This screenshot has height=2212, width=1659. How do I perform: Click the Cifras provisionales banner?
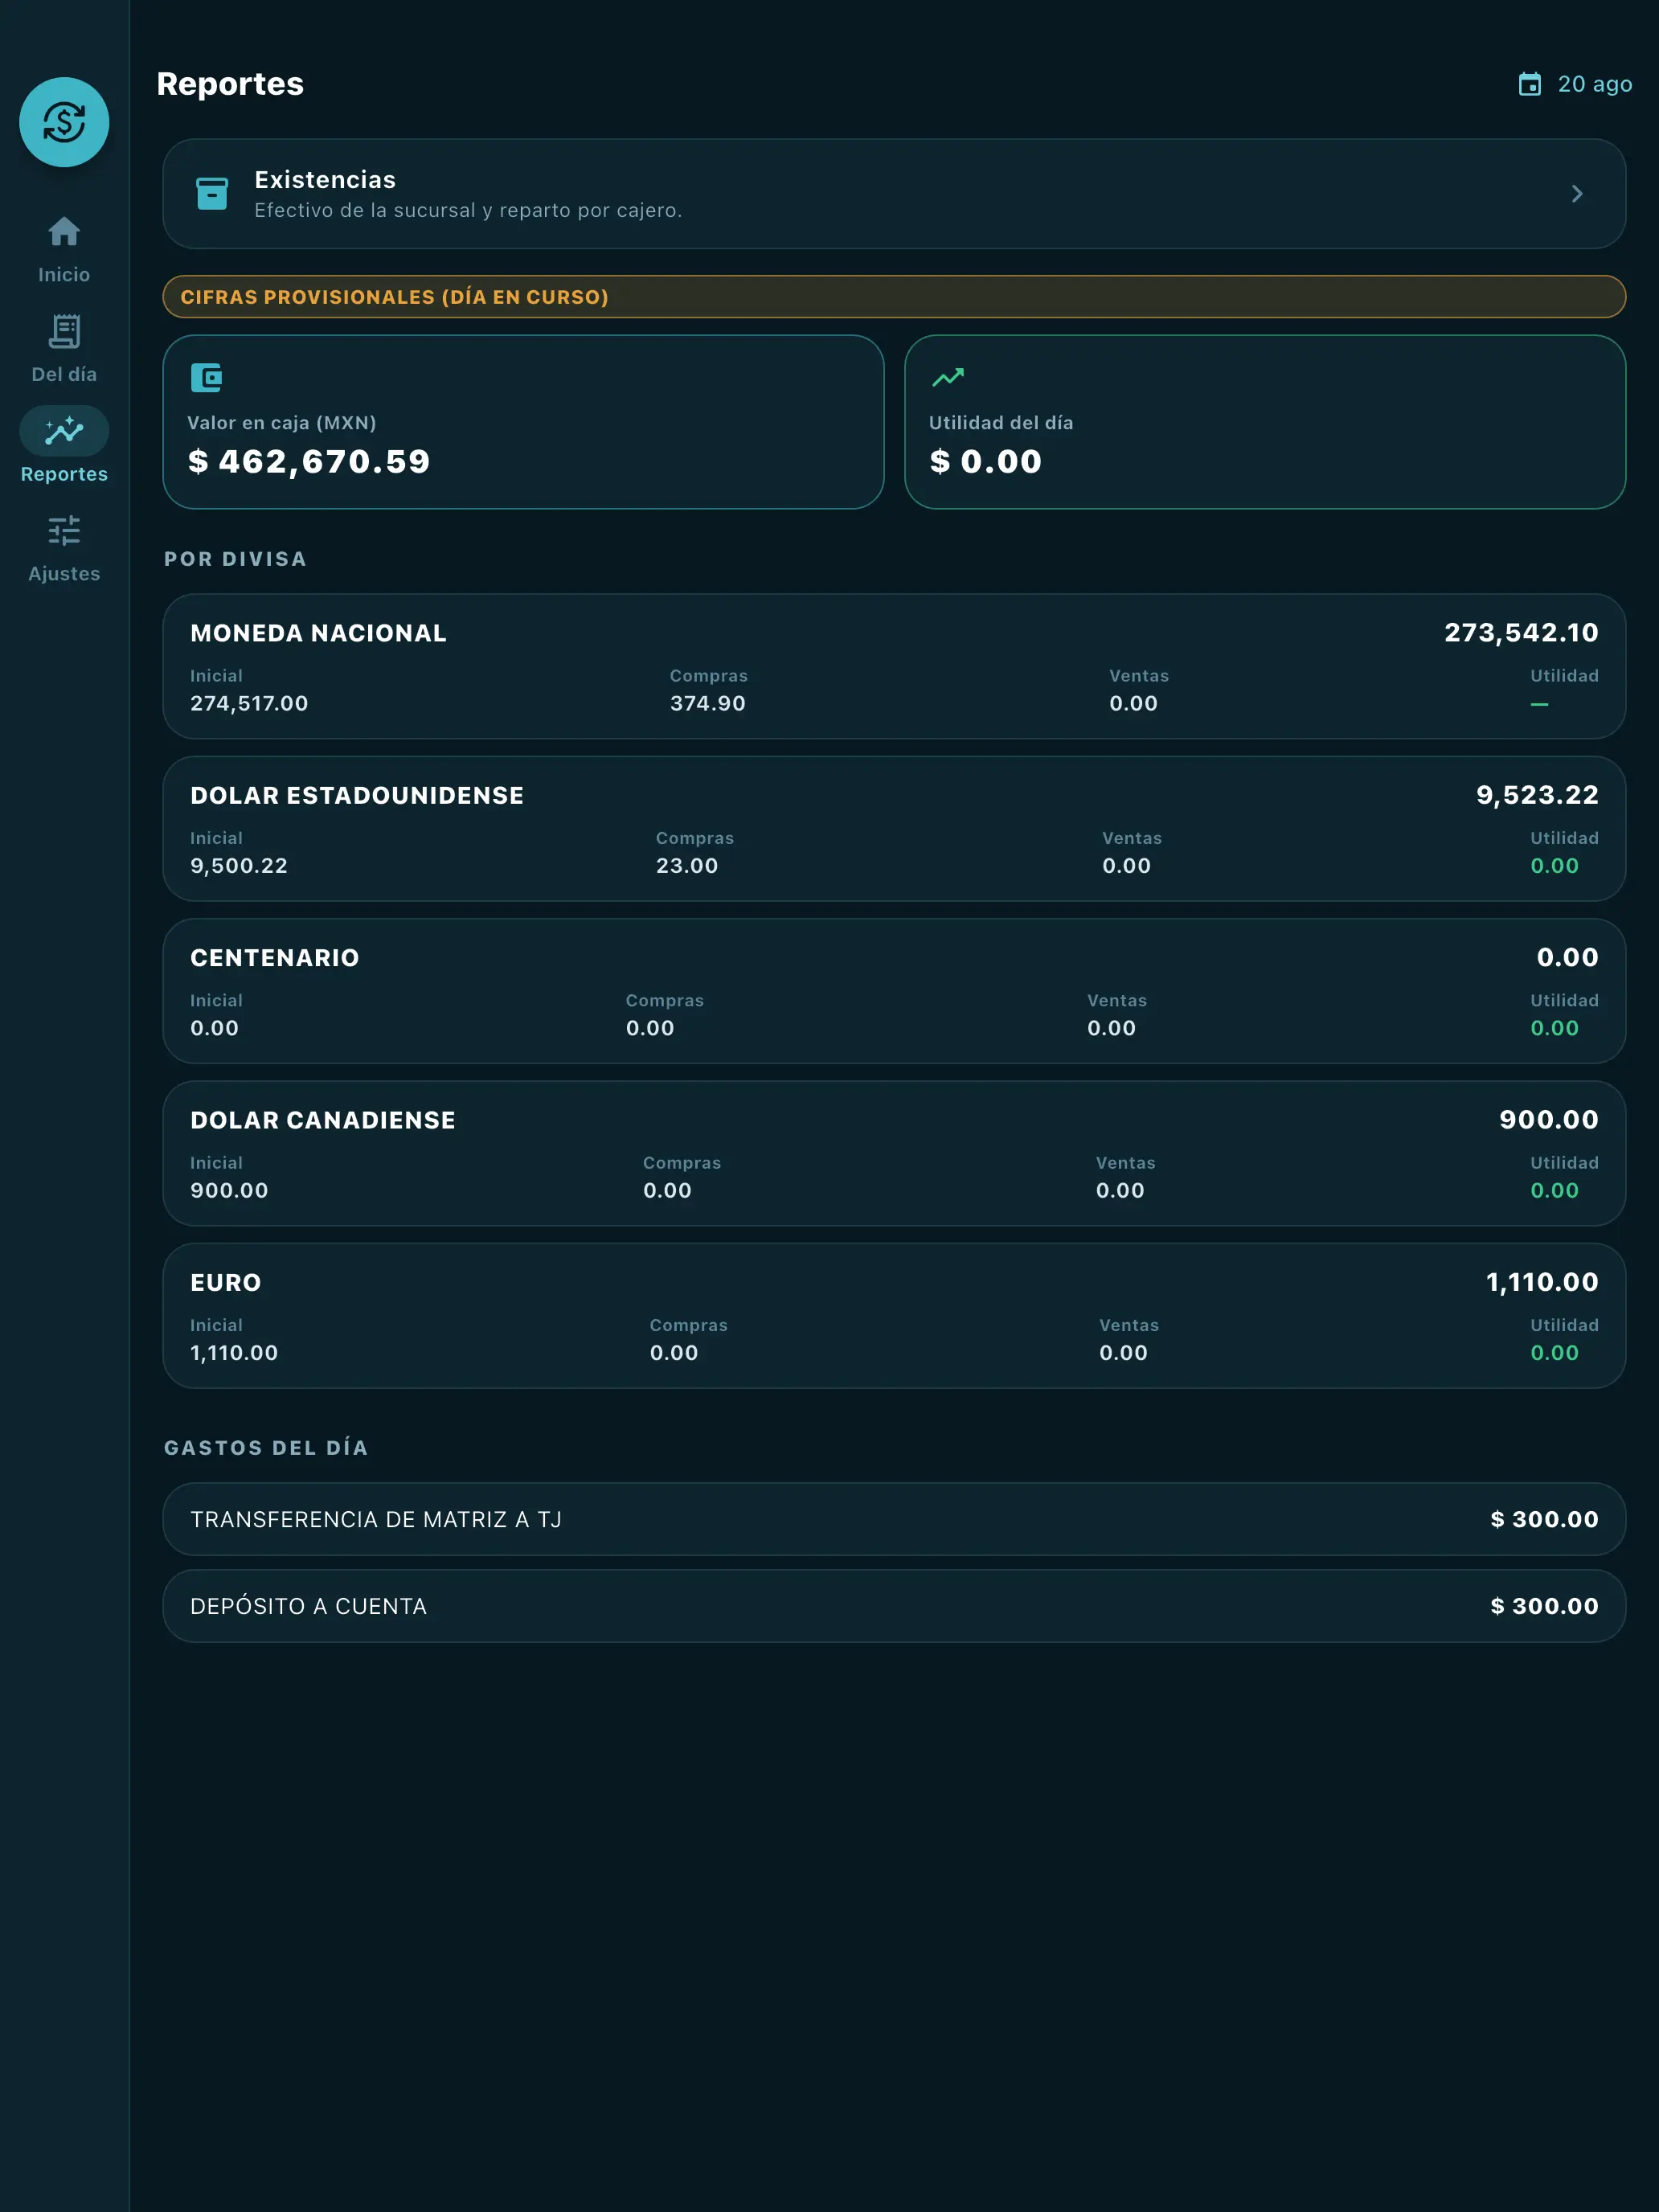click(x=894, y=297)
